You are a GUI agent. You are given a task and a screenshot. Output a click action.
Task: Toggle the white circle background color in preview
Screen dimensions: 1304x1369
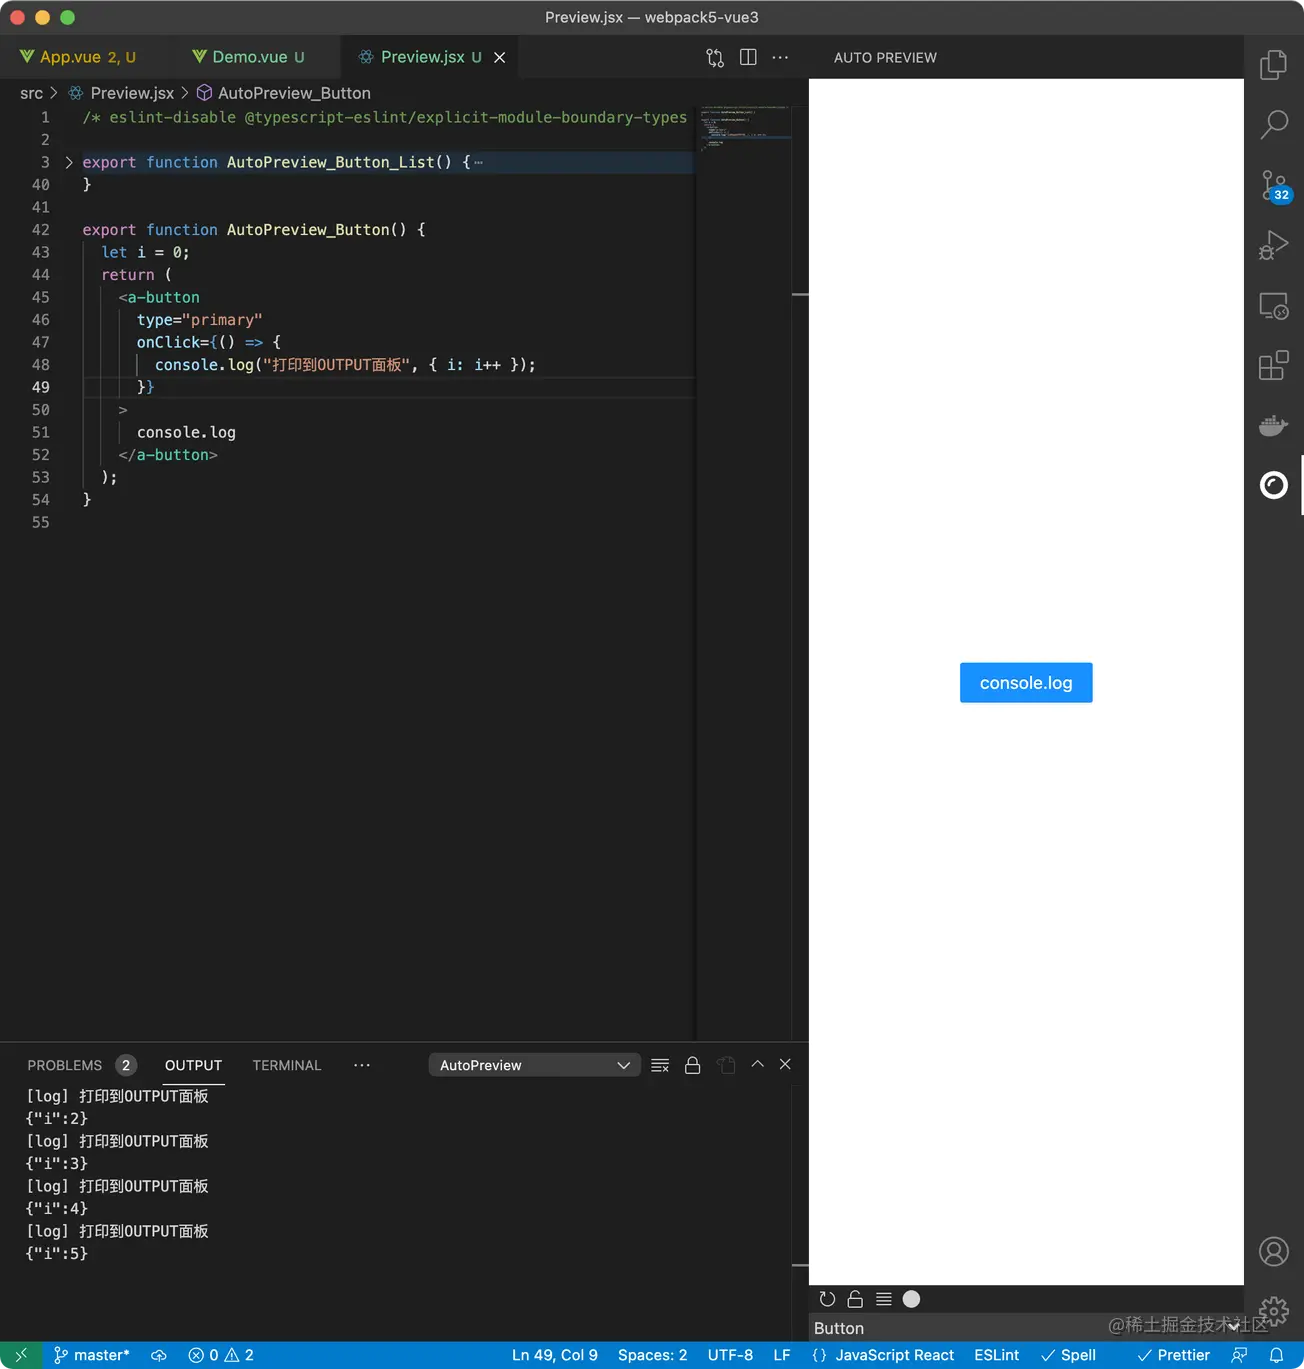911,1299
